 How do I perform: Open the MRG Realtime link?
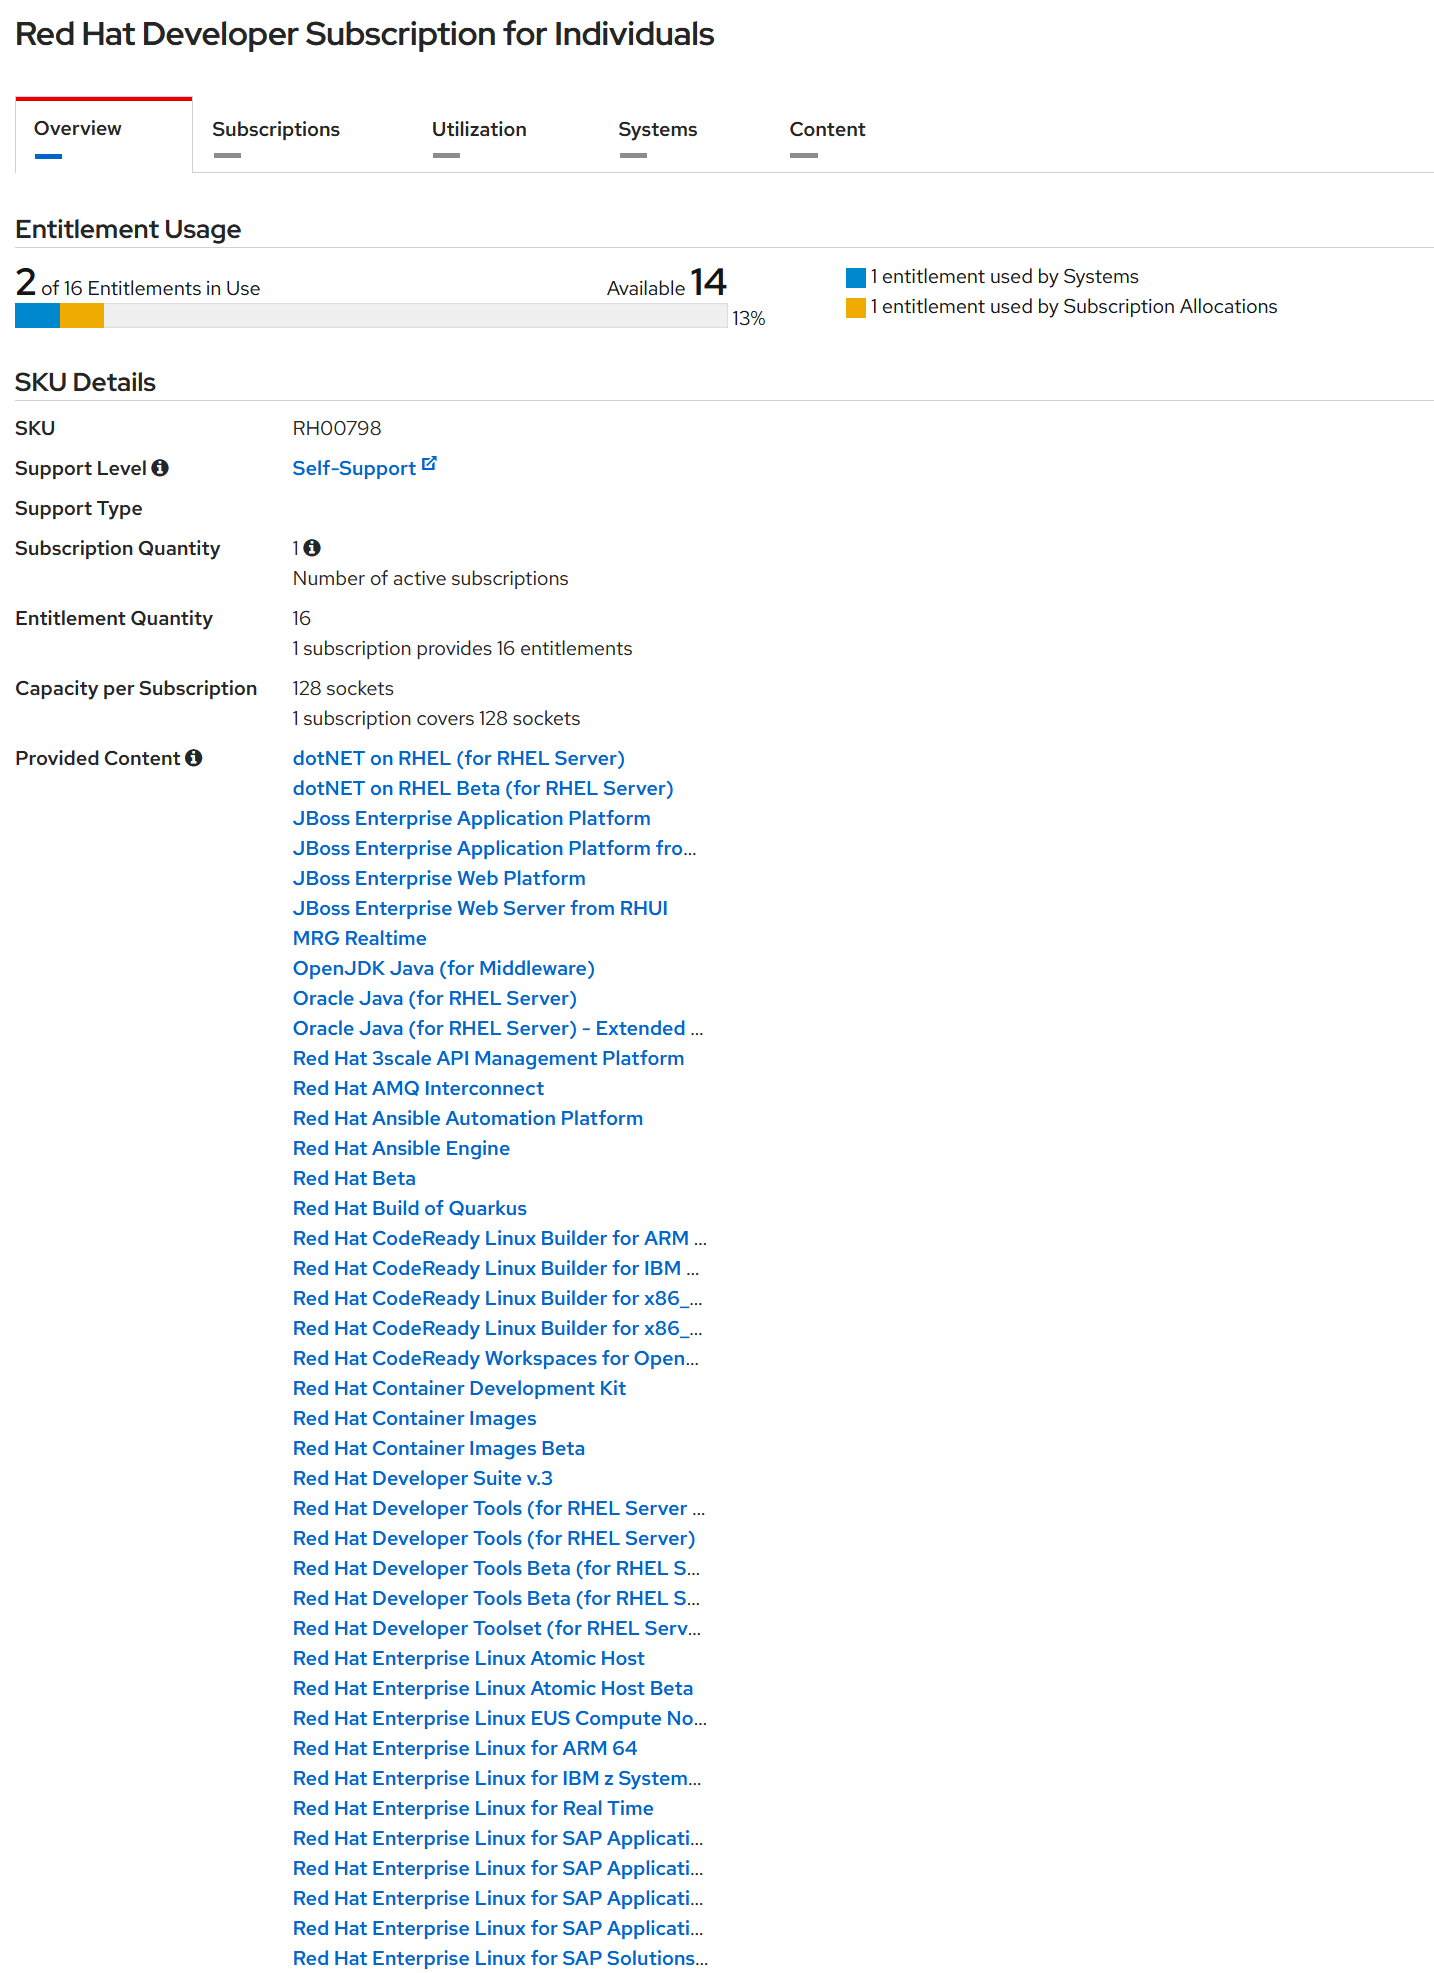click(x=359, y=938)
